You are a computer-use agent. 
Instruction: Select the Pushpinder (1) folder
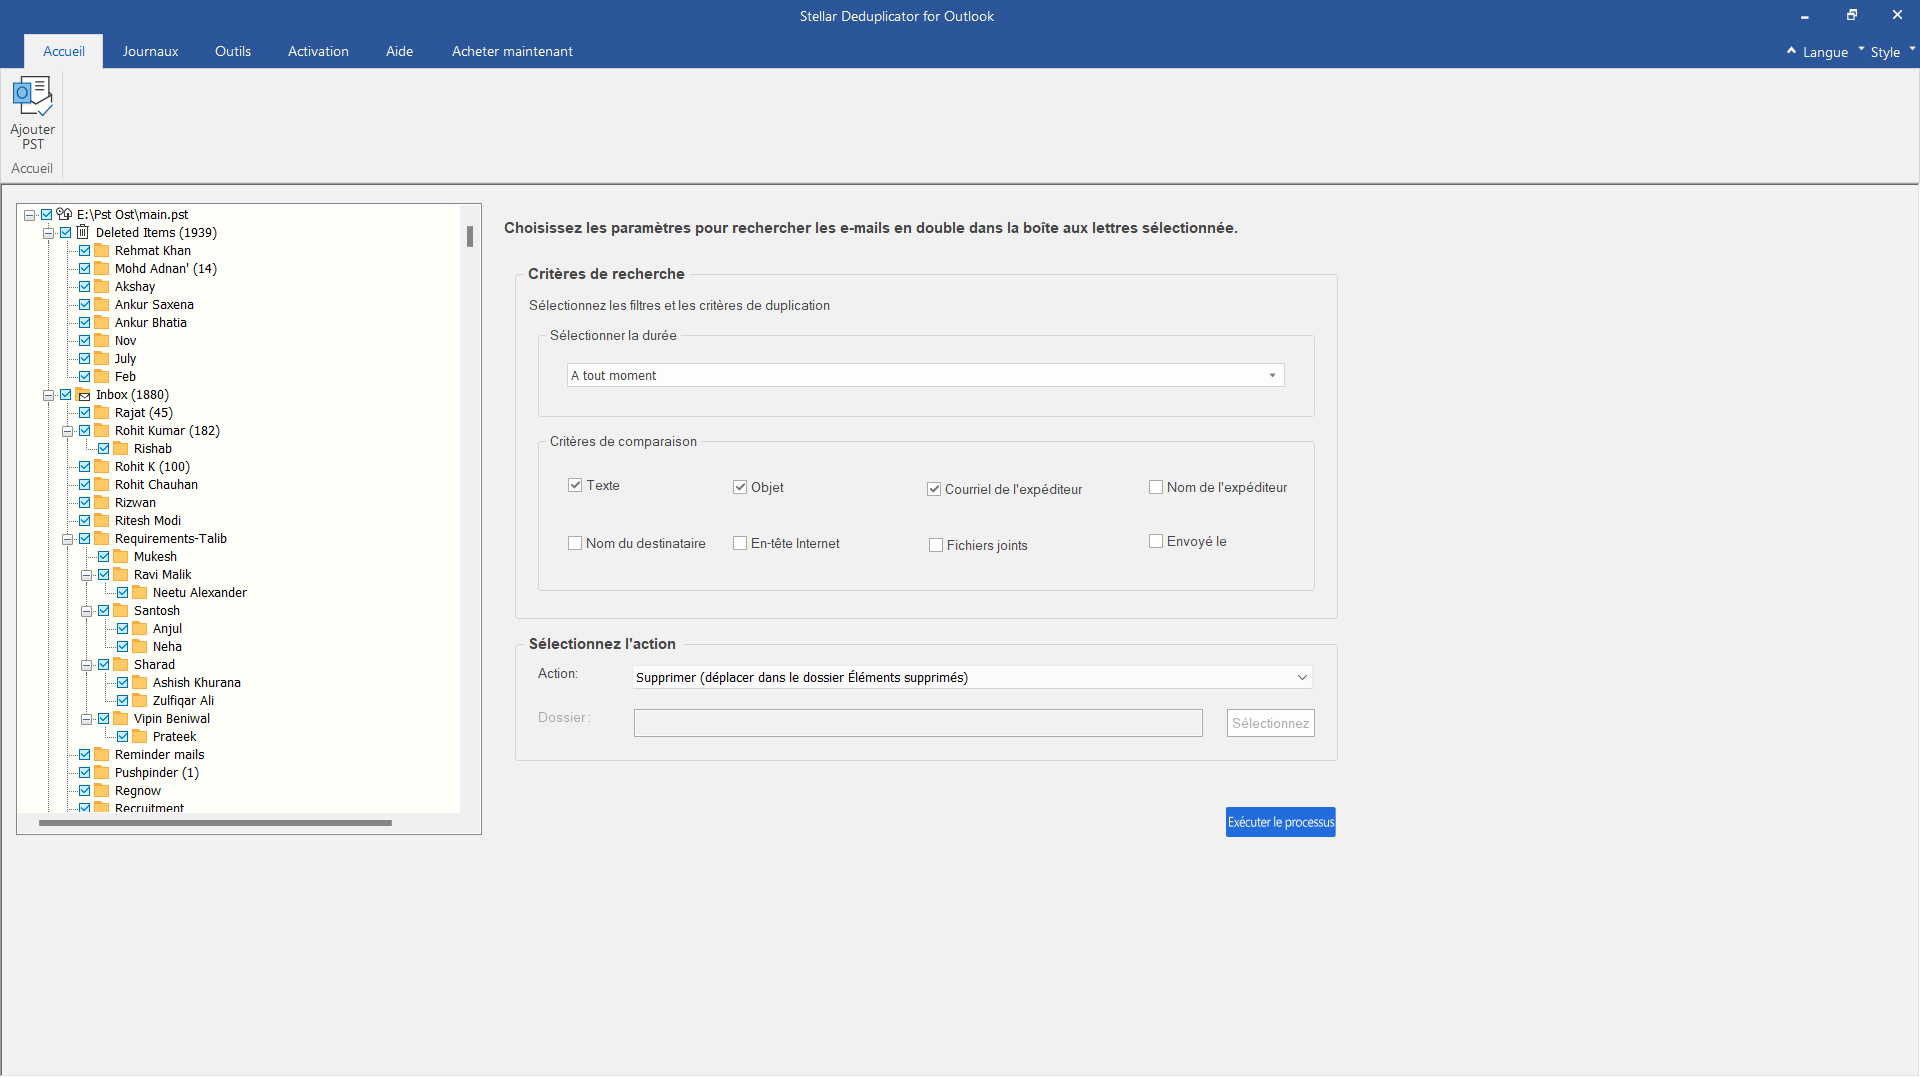[156, 772]
